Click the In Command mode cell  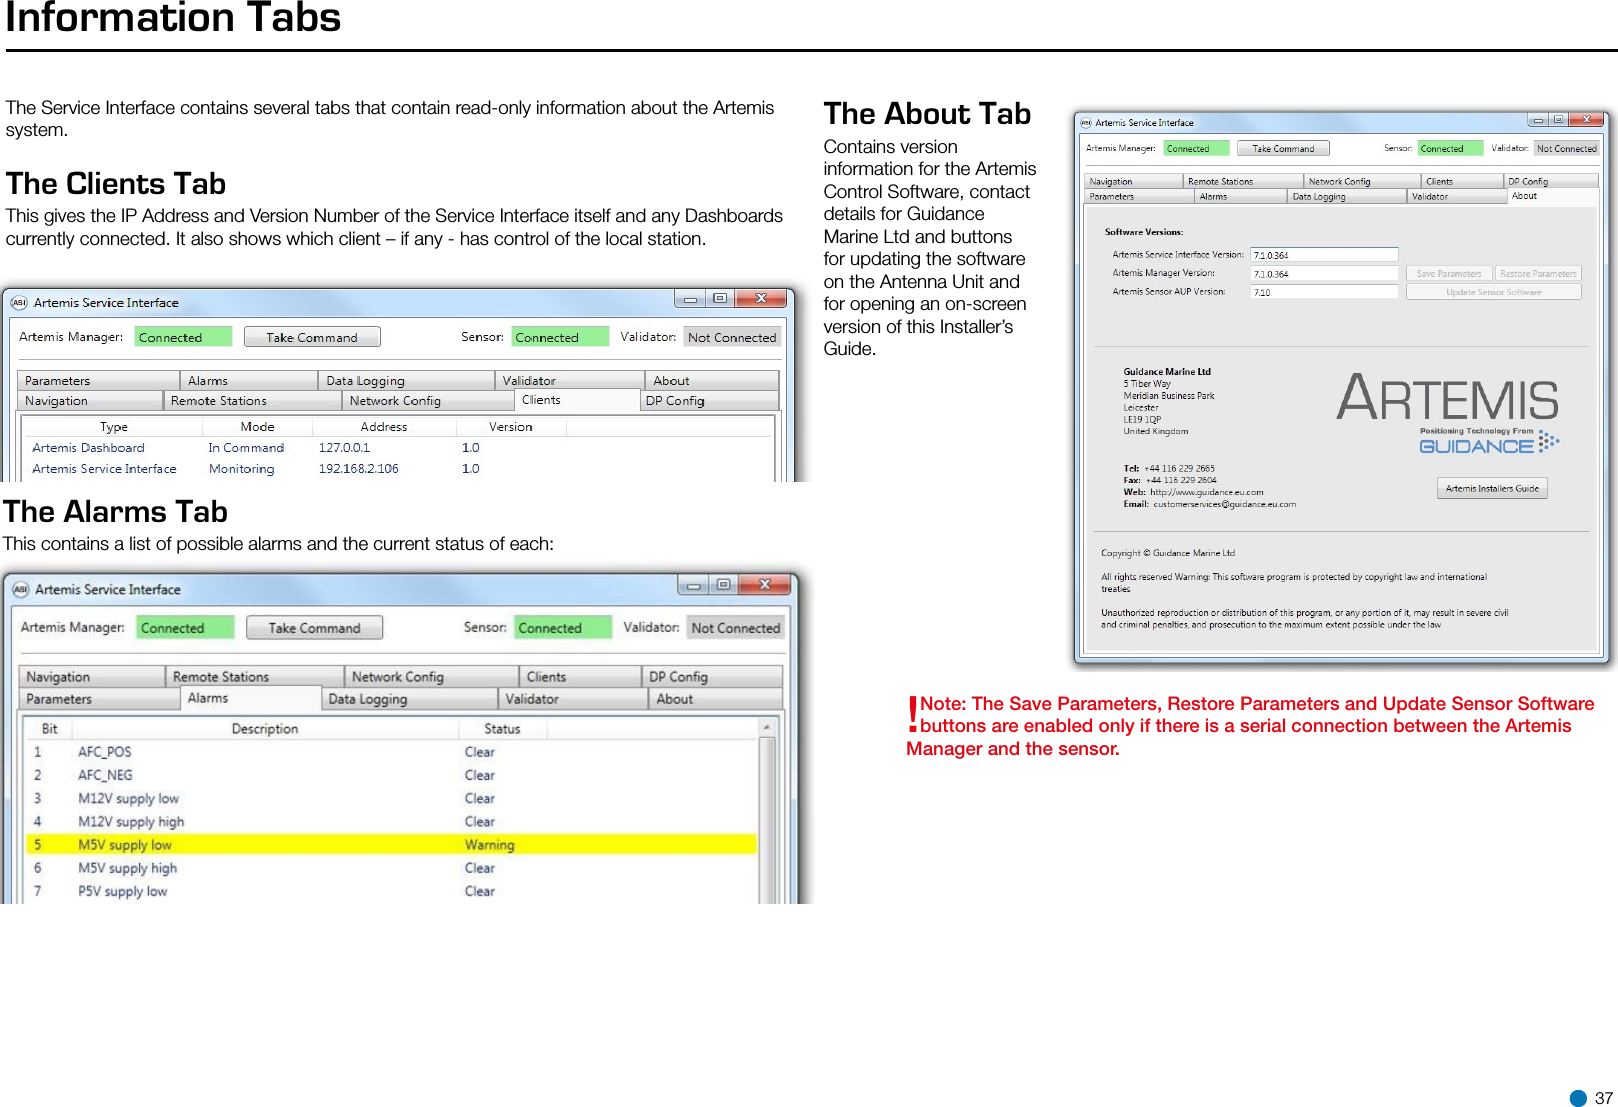tap(246, 448)
